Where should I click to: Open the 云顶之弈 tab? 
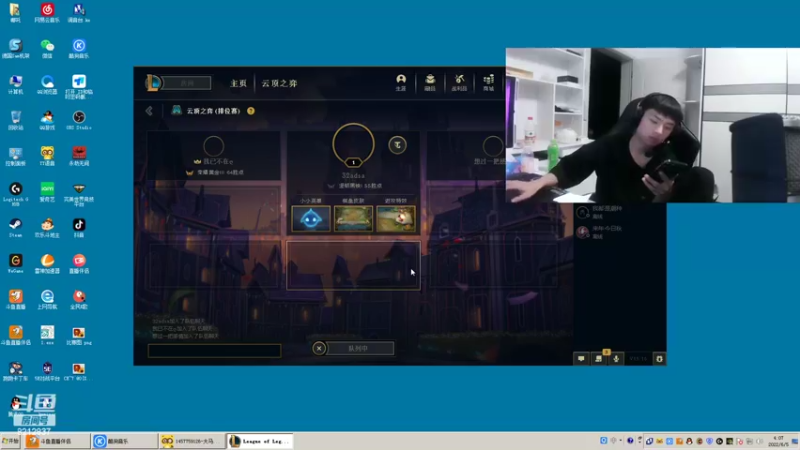pyautogui.click(x=279, y=83)
